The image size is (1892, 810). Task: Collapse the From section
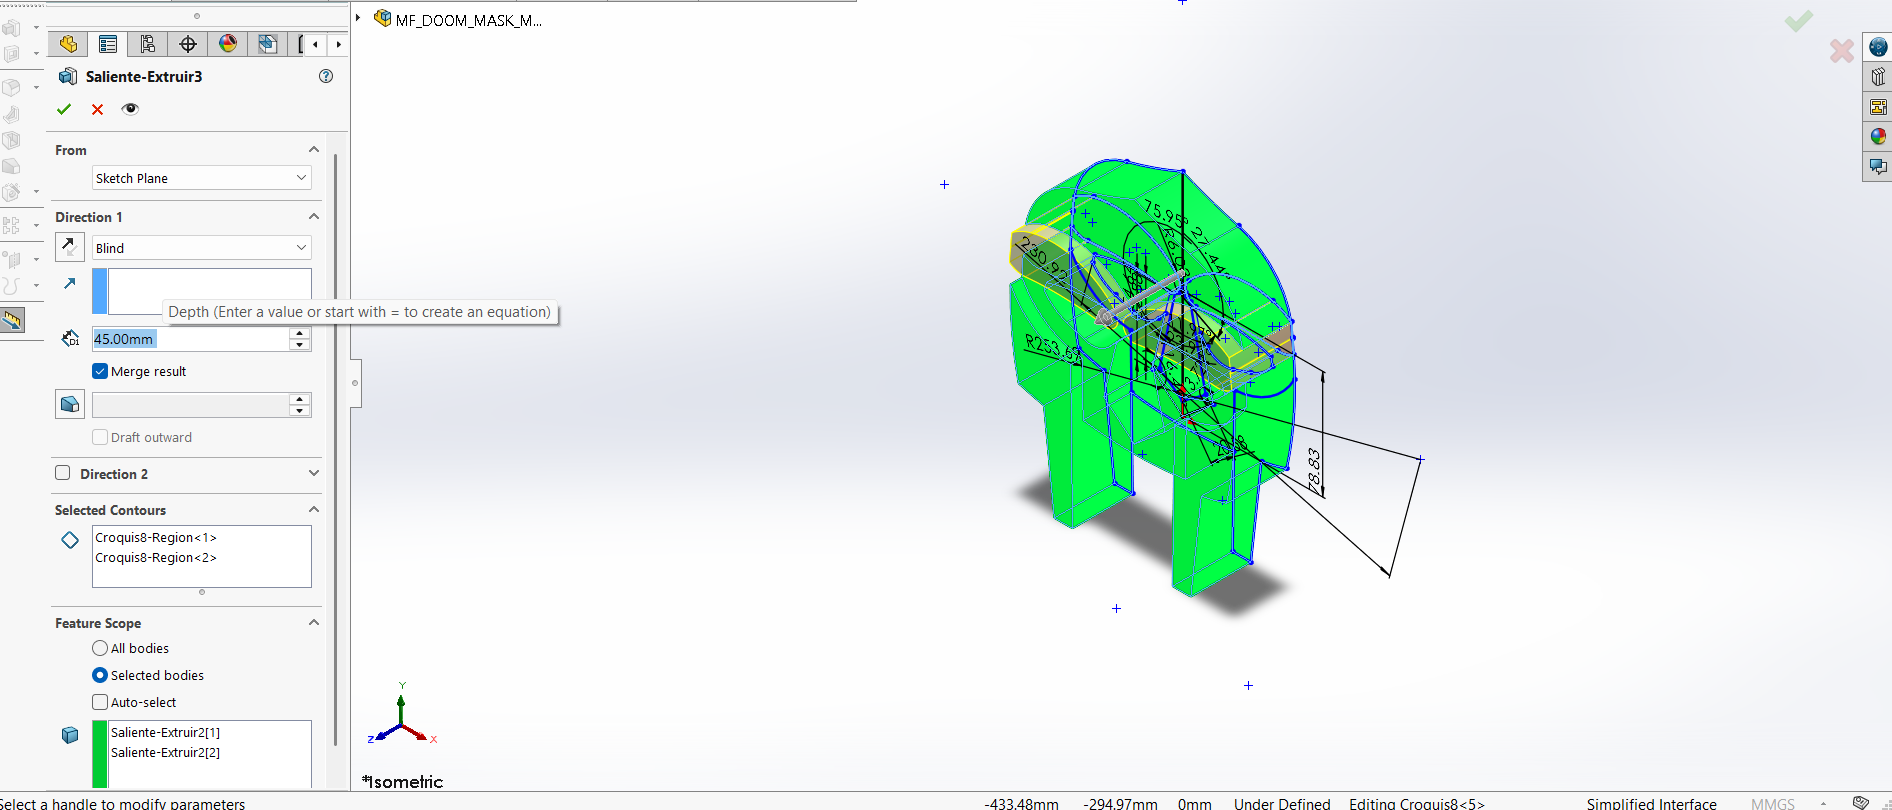point(314,150)
